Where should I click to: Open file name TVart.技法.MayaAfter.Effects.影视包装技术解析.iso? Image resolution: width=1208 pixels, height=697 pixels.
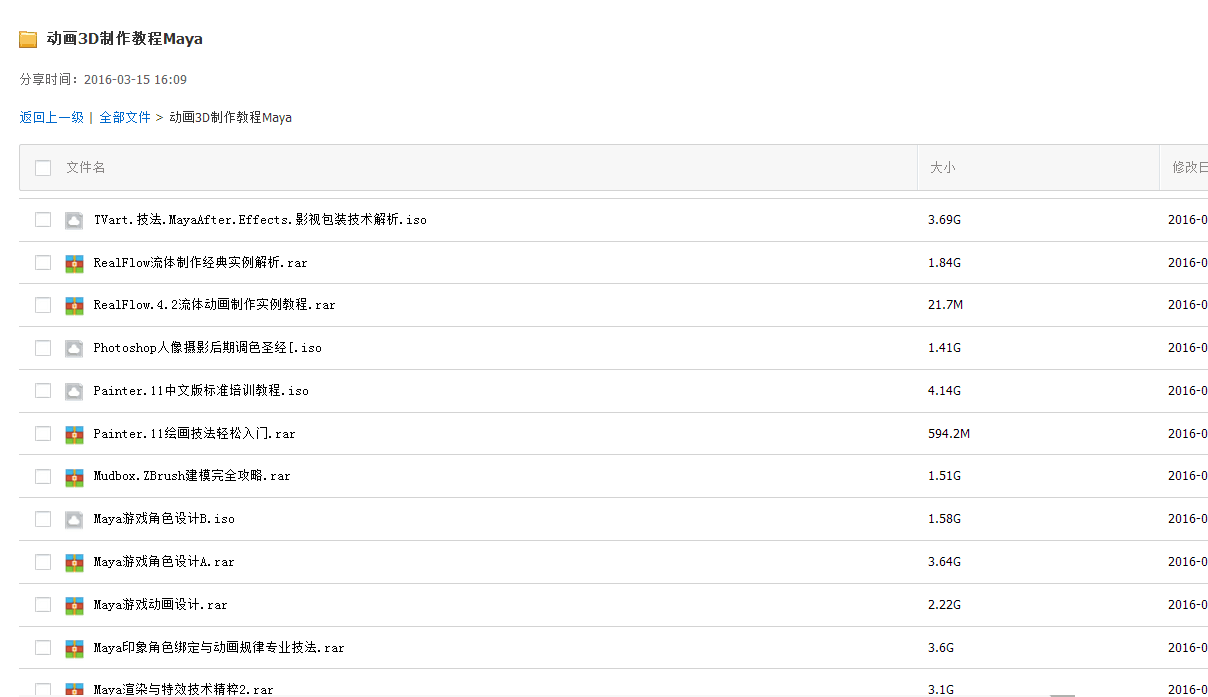click(260, 220)
